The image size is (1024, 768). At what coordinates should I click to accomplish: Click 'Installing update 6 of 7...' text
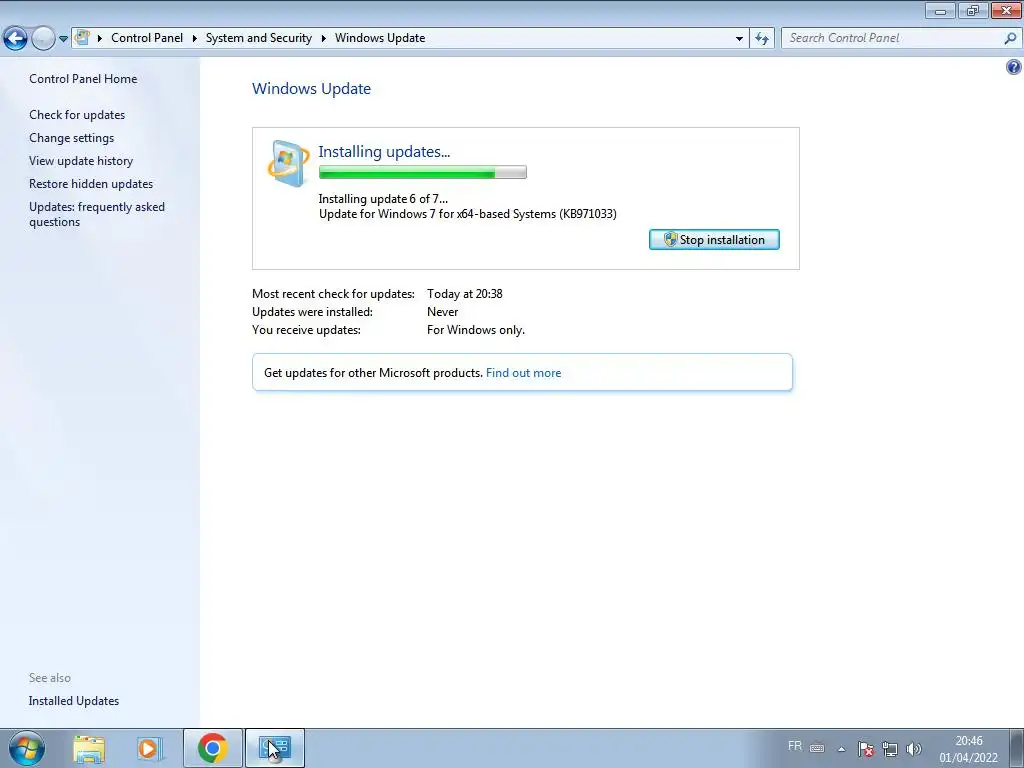pyautogui.click(x=383, y=199)
